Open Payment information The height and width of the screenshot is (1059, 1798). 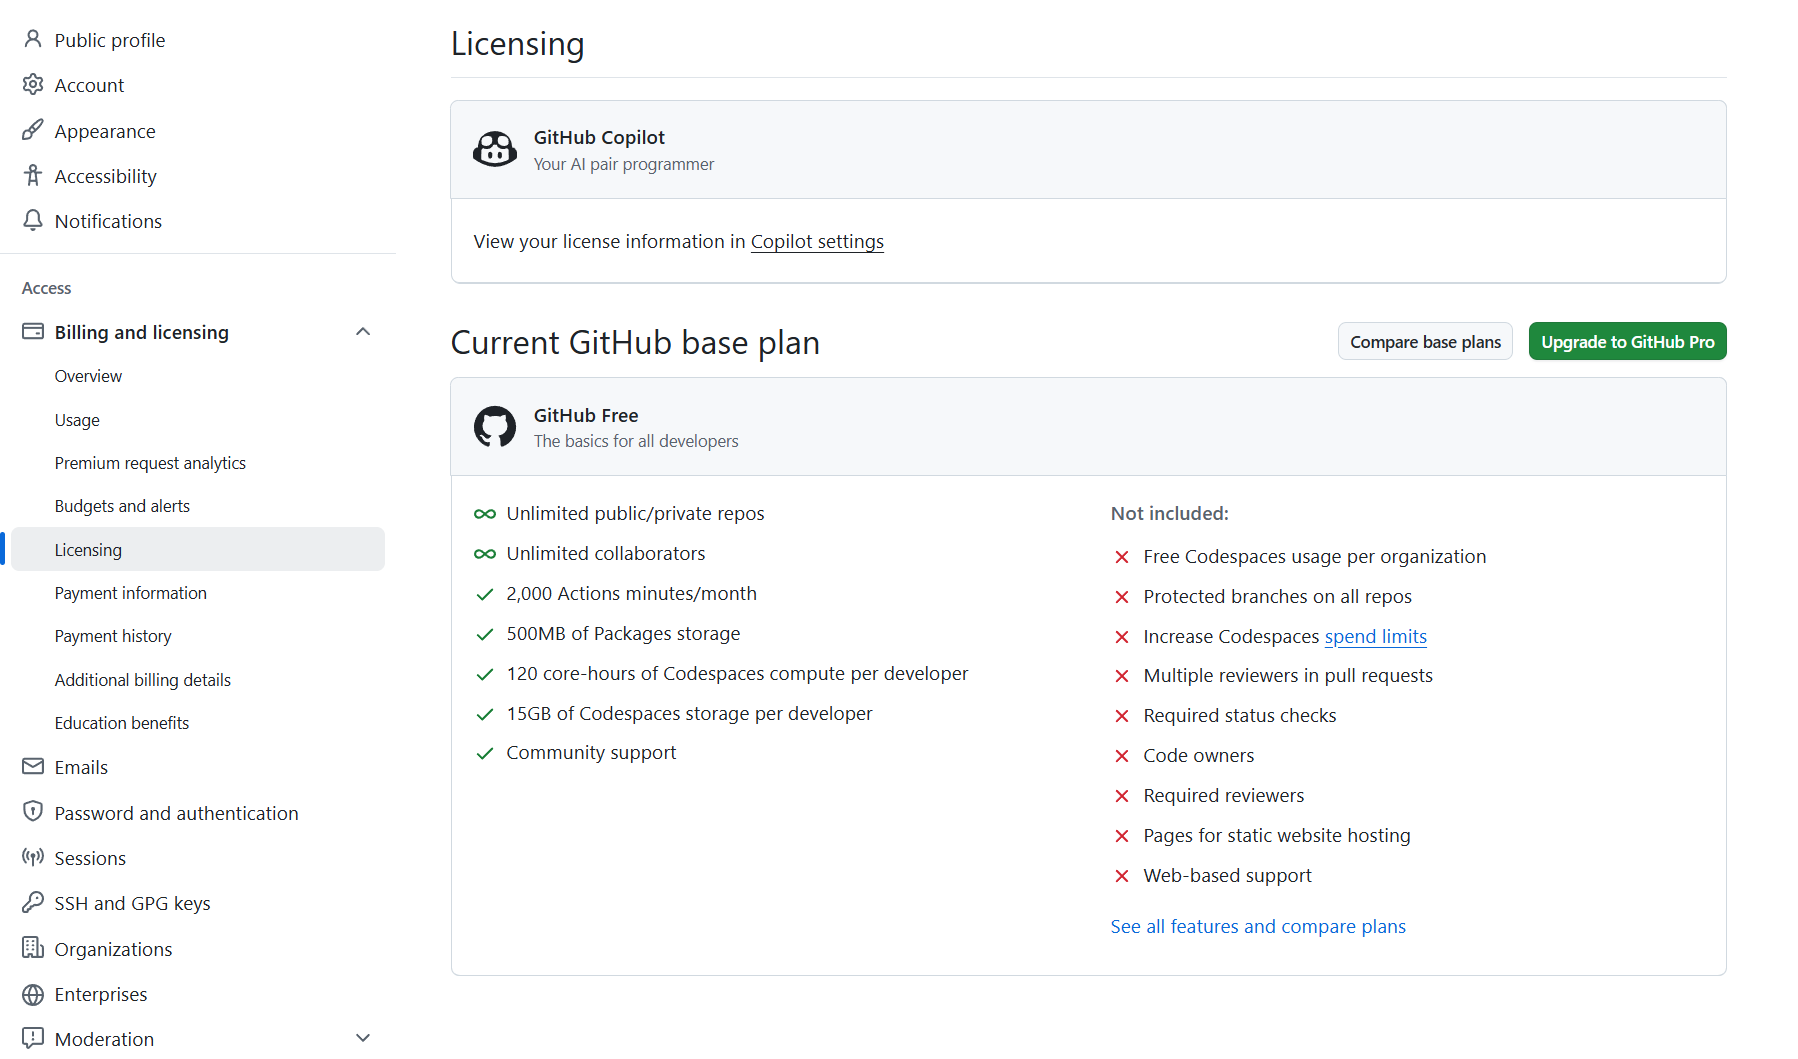(x=130, y=593)
